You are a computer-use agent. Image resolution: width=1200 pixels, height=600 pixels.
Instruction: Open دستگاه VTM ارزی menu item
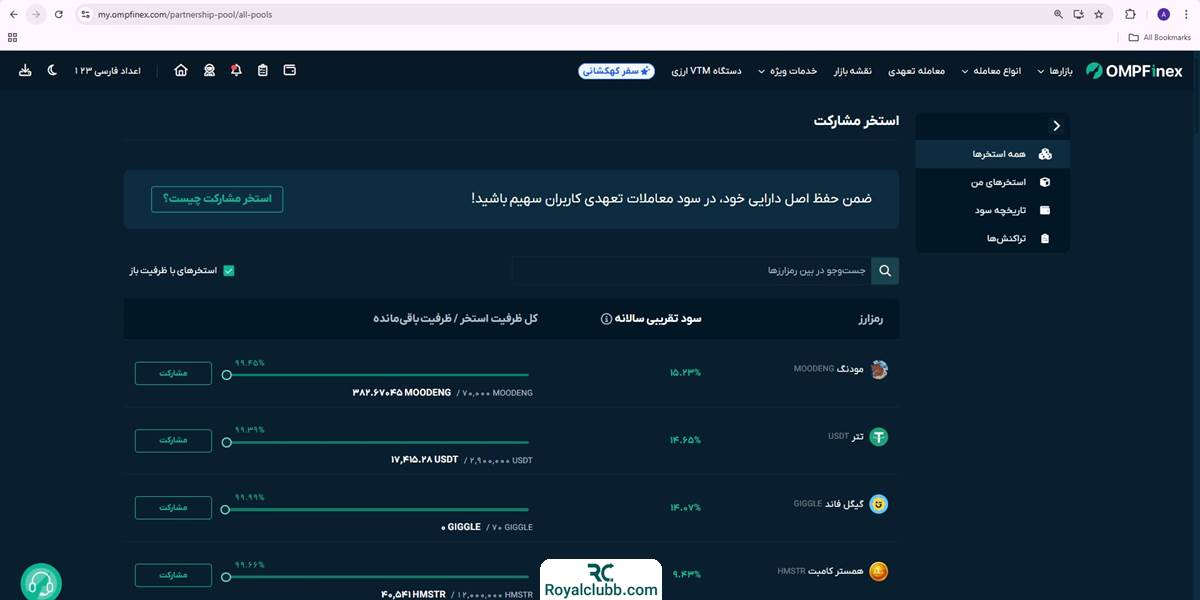click(x=706, y=71)
